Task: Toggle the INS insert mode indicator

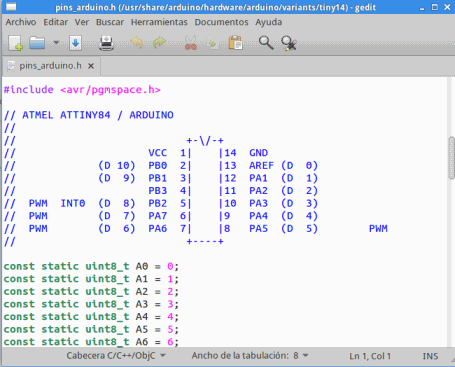Action: pos(430,356)
